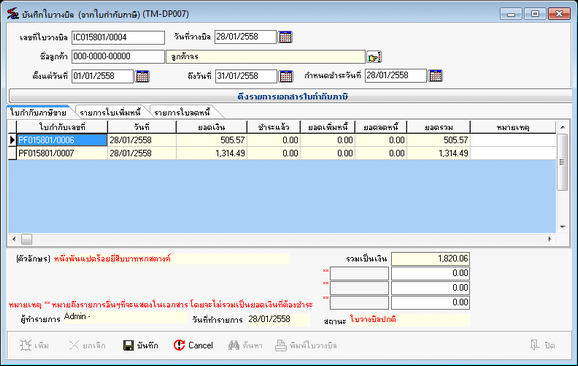Click the credit note amount column header
The width and height of the screenshot is (578, 366).
pyautogui.click(x=381, y=127)
